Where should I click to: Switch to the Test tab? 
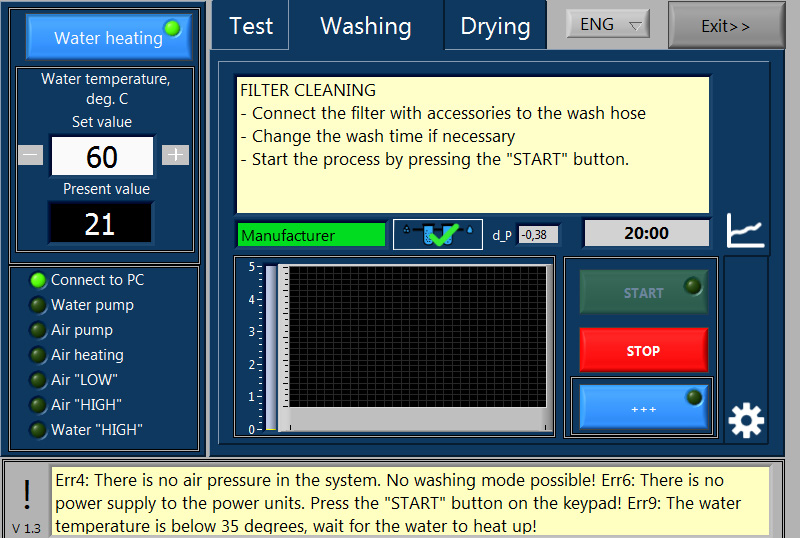251,26
